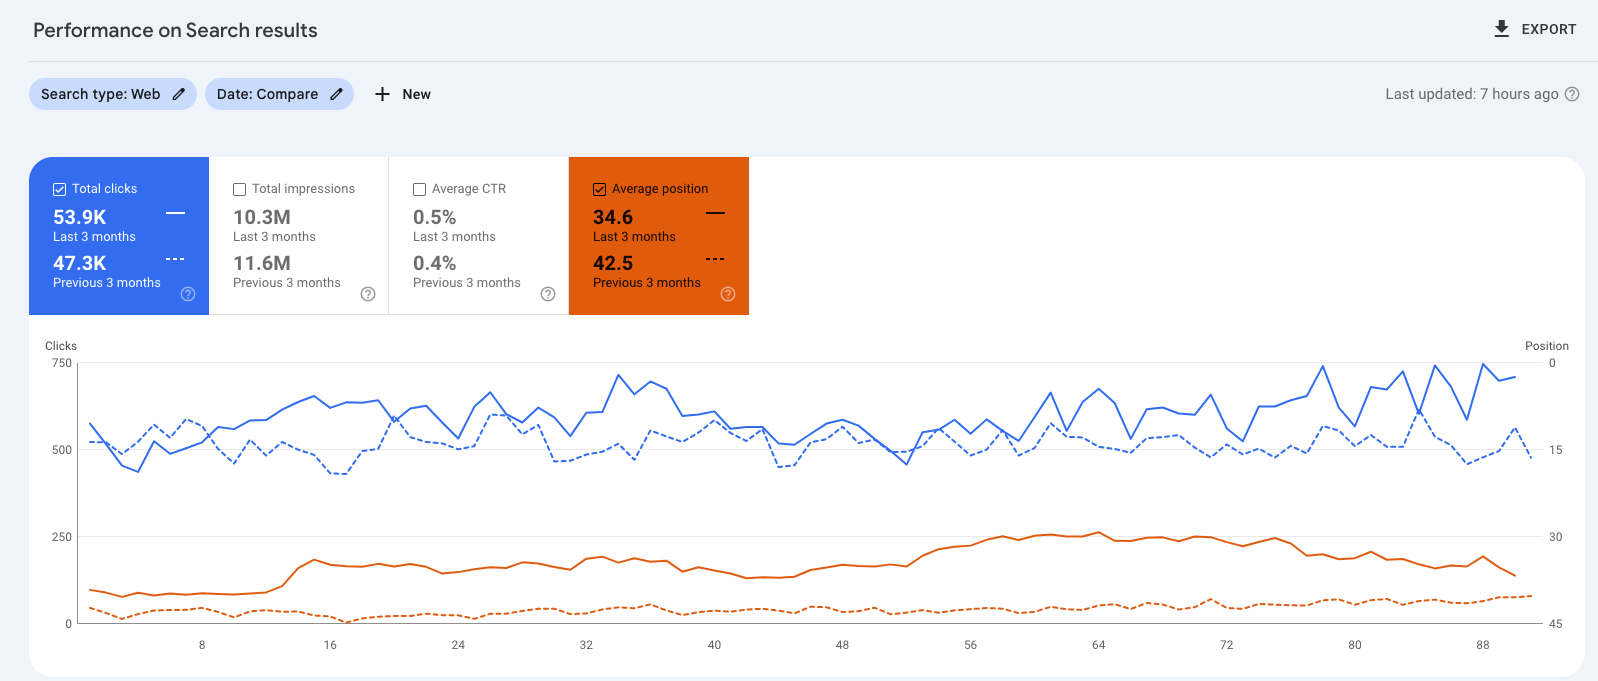Open the Search type: Web filter
The height and width of the screenshot is (681, 1598).
(x=100, y=94)
